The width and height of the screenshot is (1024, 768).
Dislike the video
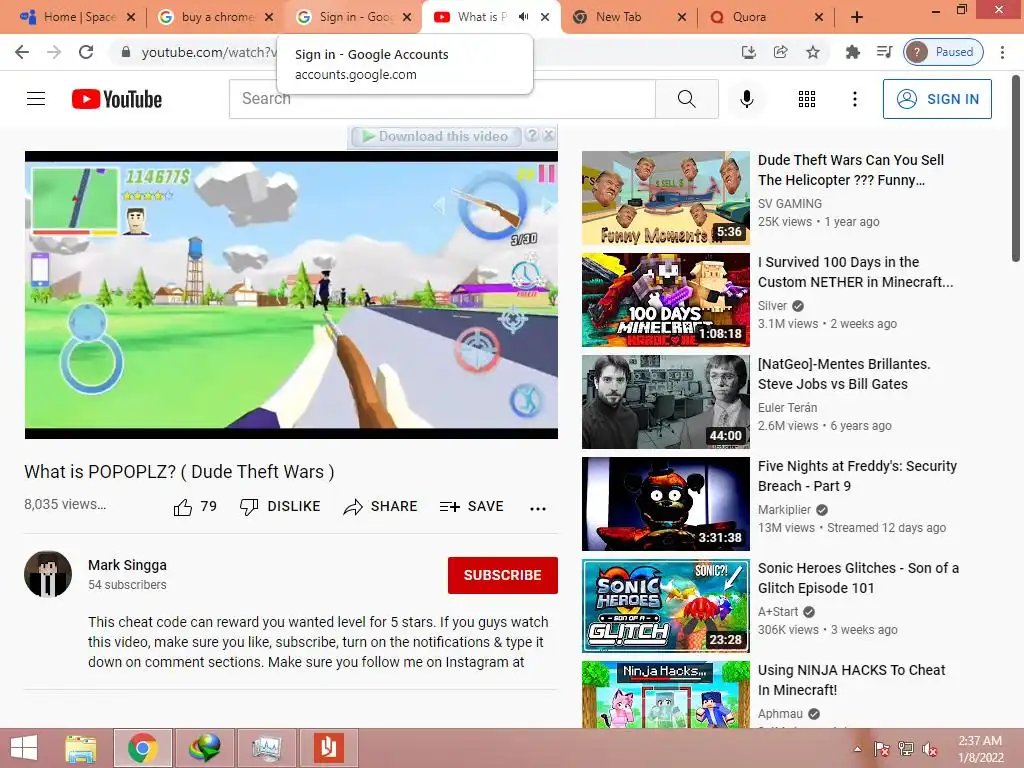point(280,507)
